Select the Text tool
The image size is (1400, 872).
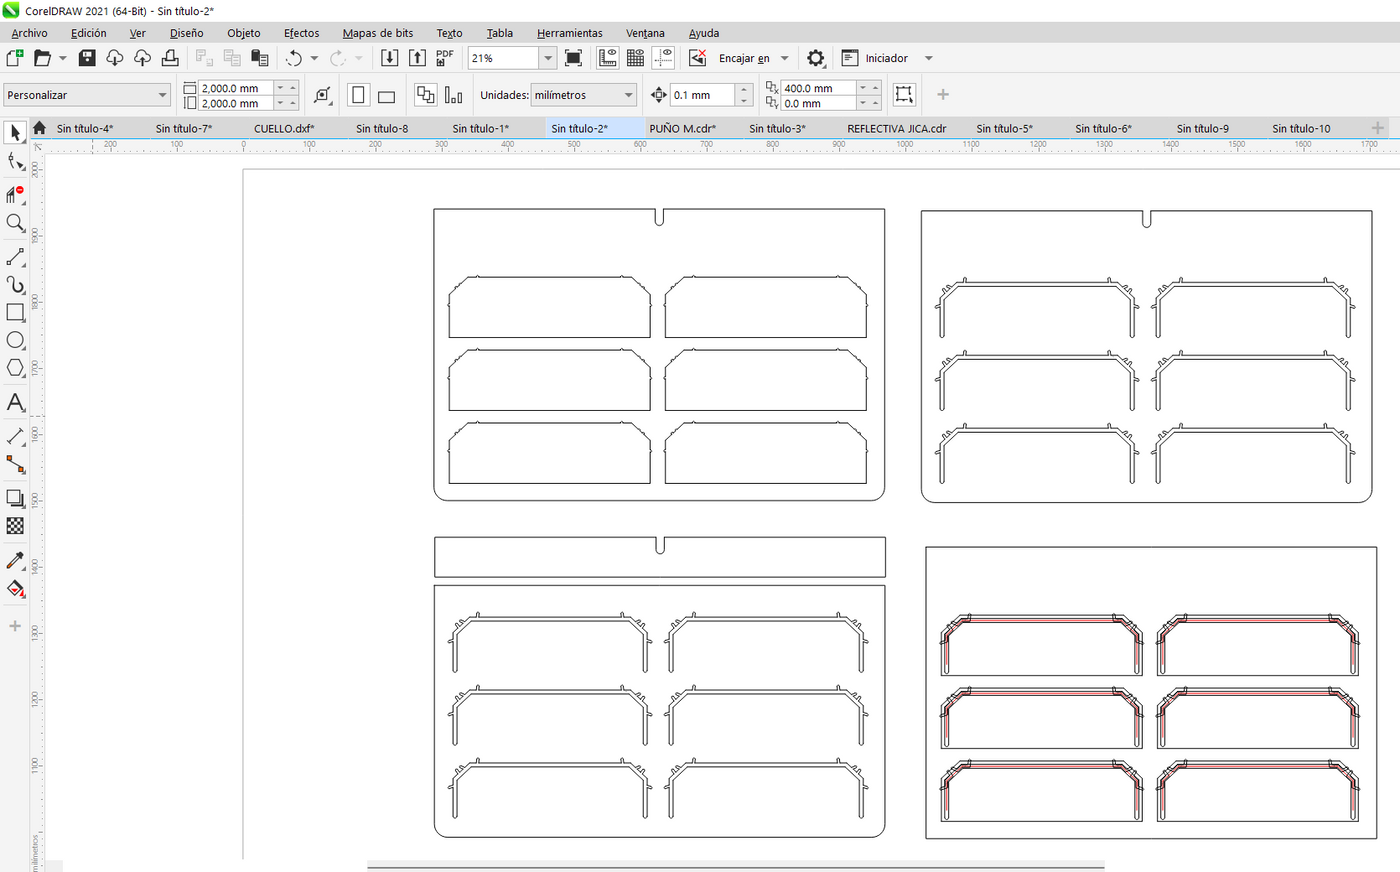(x=15, y=402)
